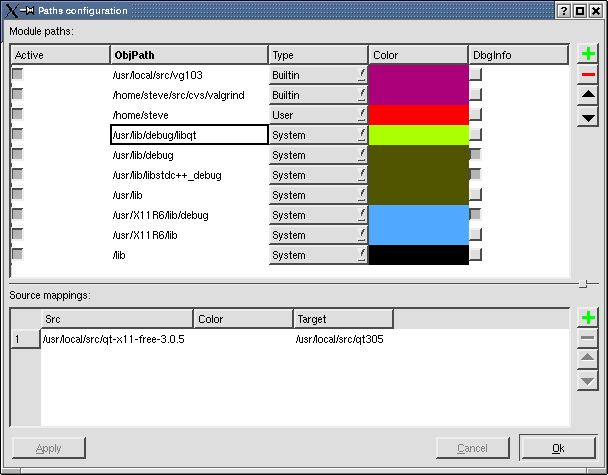Remove source mapping with minus icon
The image size is (608, 475).
tap(588, 339)
